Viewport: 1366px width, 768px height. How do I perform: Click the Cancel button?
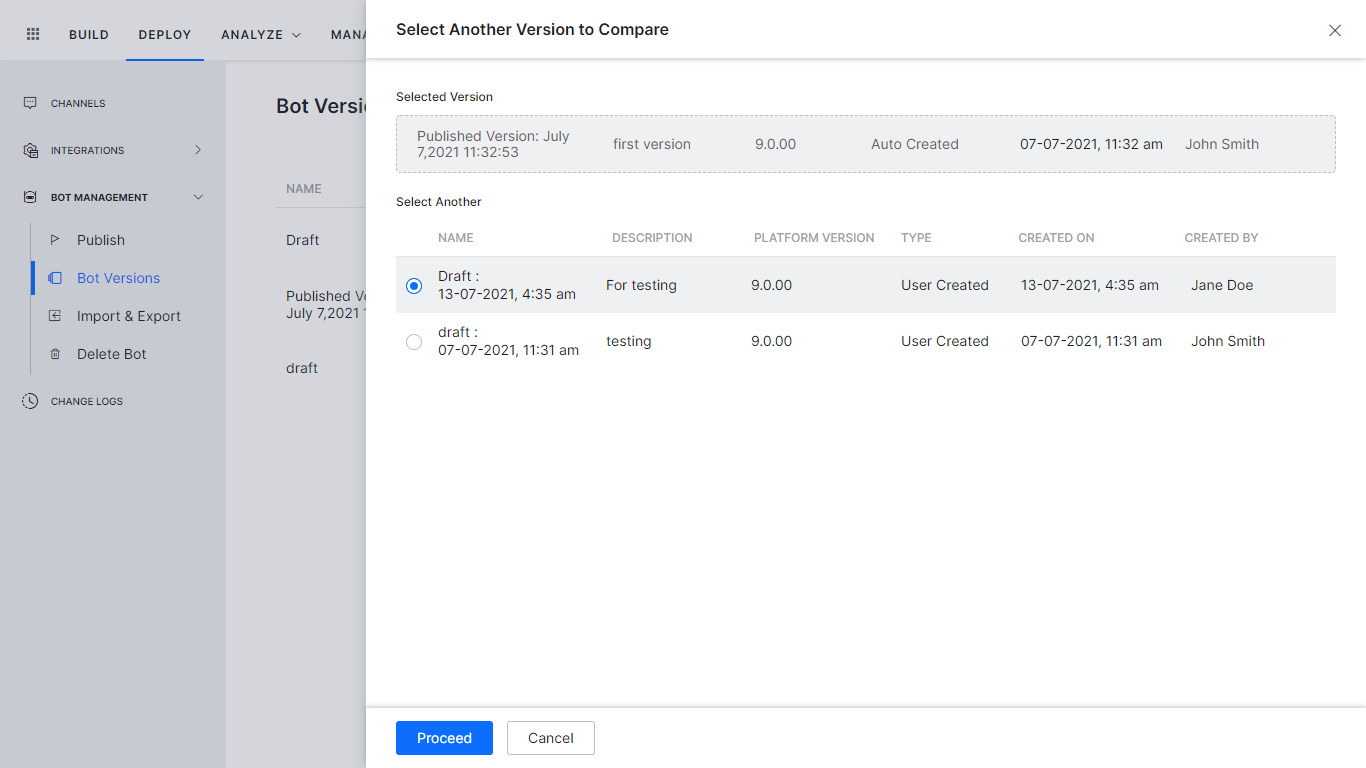(x=550, y=738)
